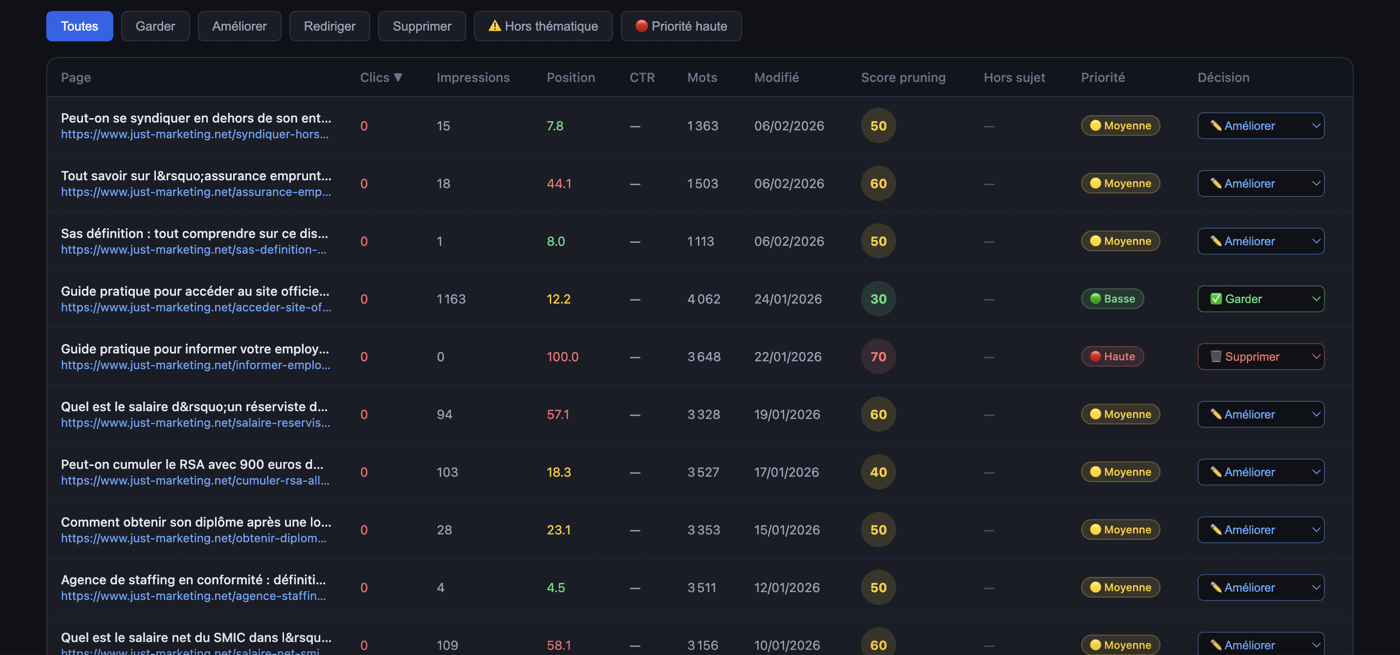Click score 50 badge in syndiquer row

[x=878, y=126]
